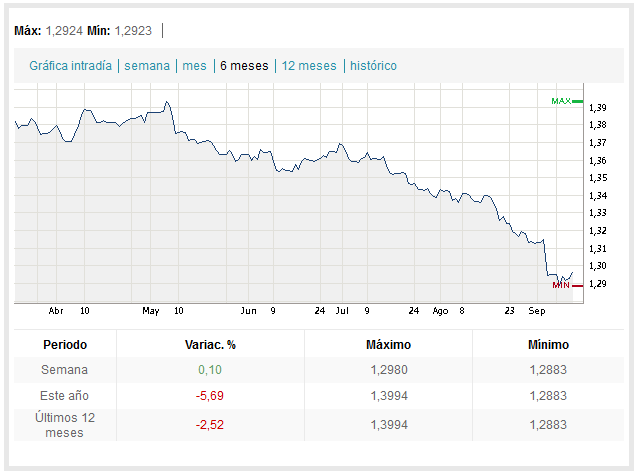This screenshot has width=642, height=475.
Task: Click the 0,10 weekly variation value
Action: tap(211, 371)
